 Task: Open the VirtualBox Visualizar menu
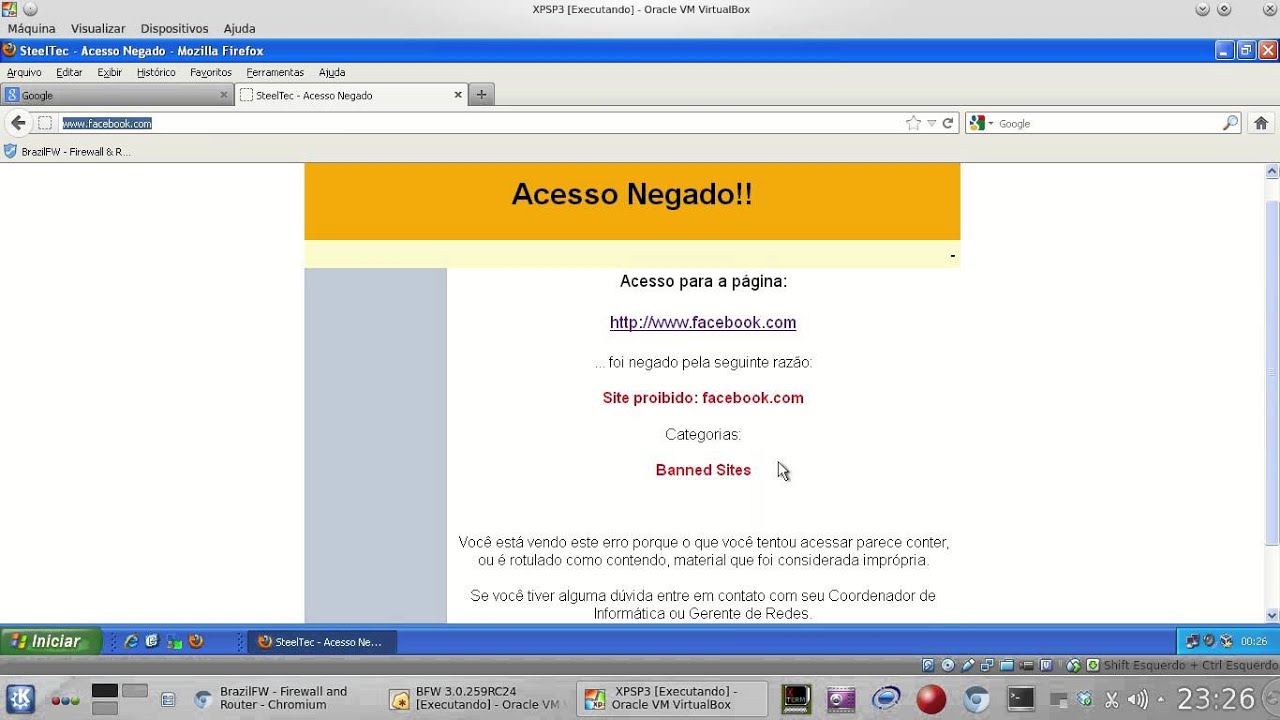click(98, 29)
